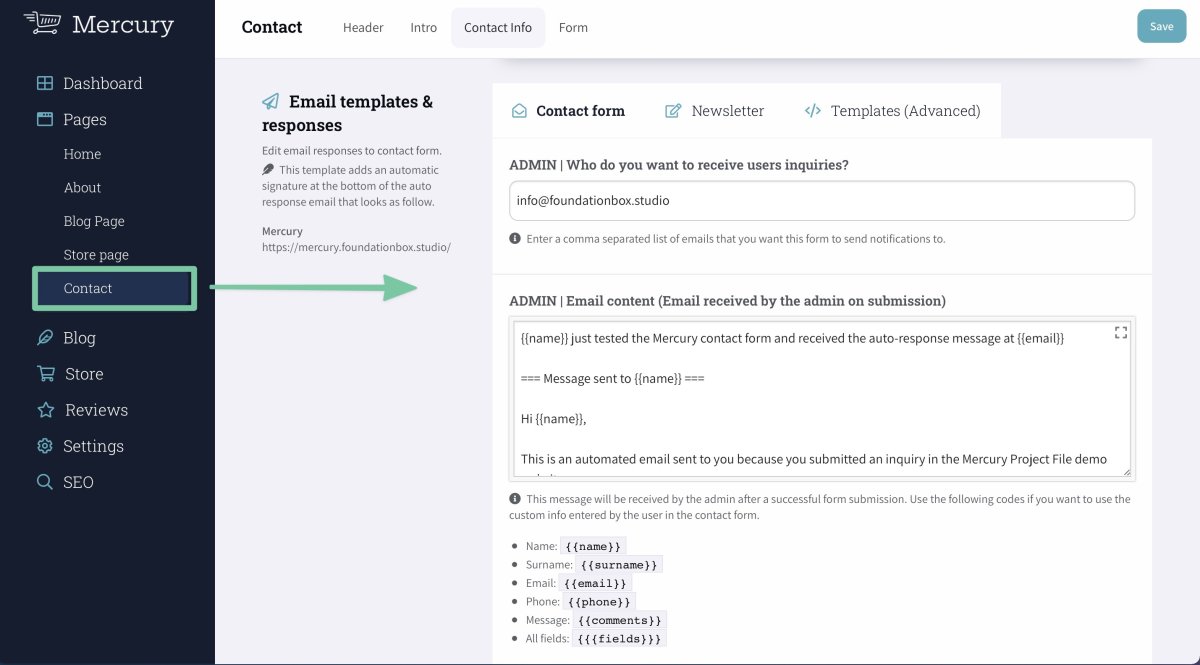Click the Settings gear icon
Screen dimensions: 1200x665
click(45, 446)
